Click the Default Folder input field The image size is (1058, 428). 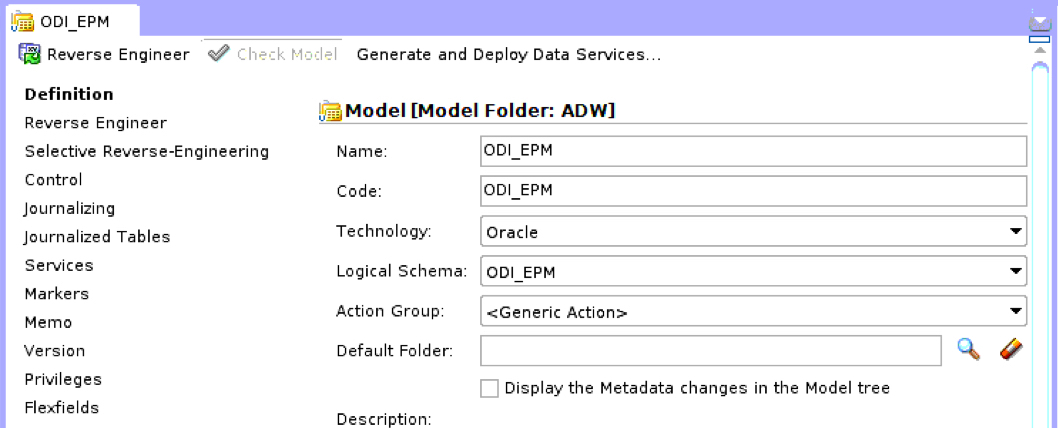tap(710, 350)
